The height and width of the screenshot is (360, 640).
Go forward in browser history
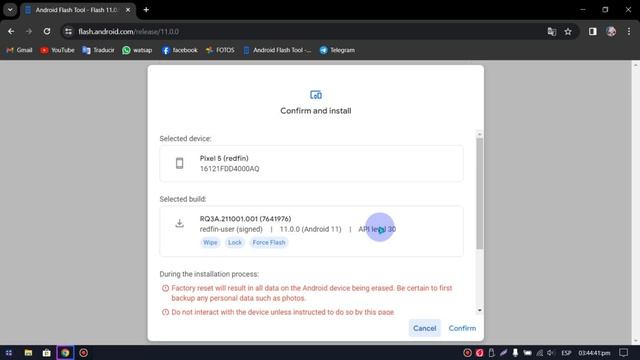29,31
